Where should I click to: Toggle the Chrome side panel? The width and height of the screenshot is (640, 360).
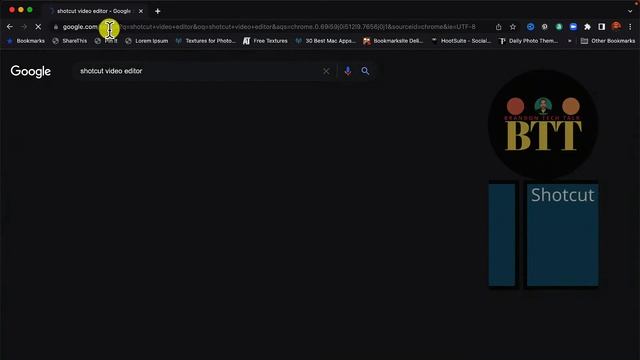[602, 27]
